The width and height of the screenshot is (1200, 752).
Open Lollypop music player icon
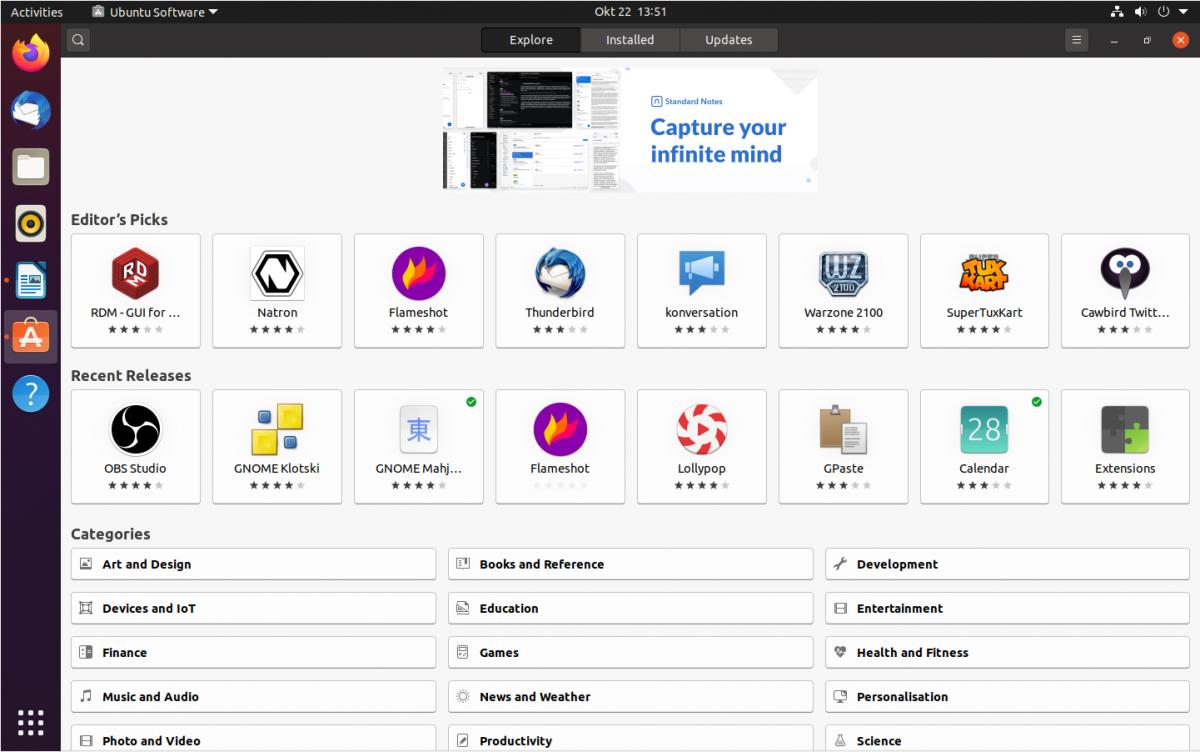point(701,430)
